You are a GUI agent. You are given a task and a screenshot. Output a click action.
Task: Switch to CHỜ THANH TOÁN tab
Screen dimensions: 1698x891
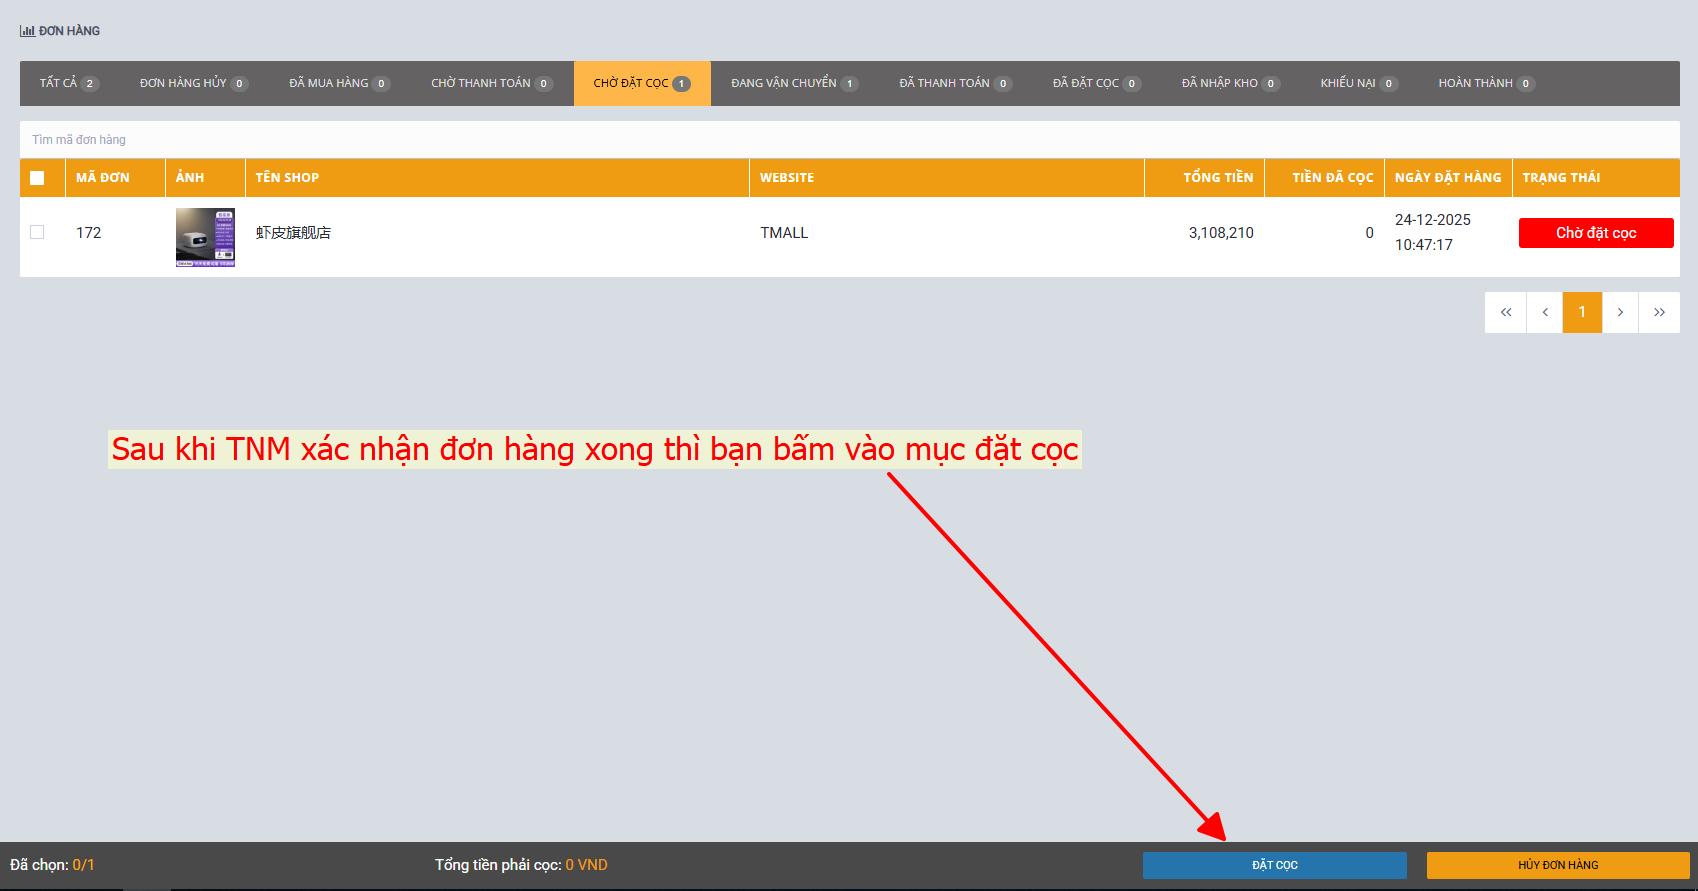tap(491, 83)
